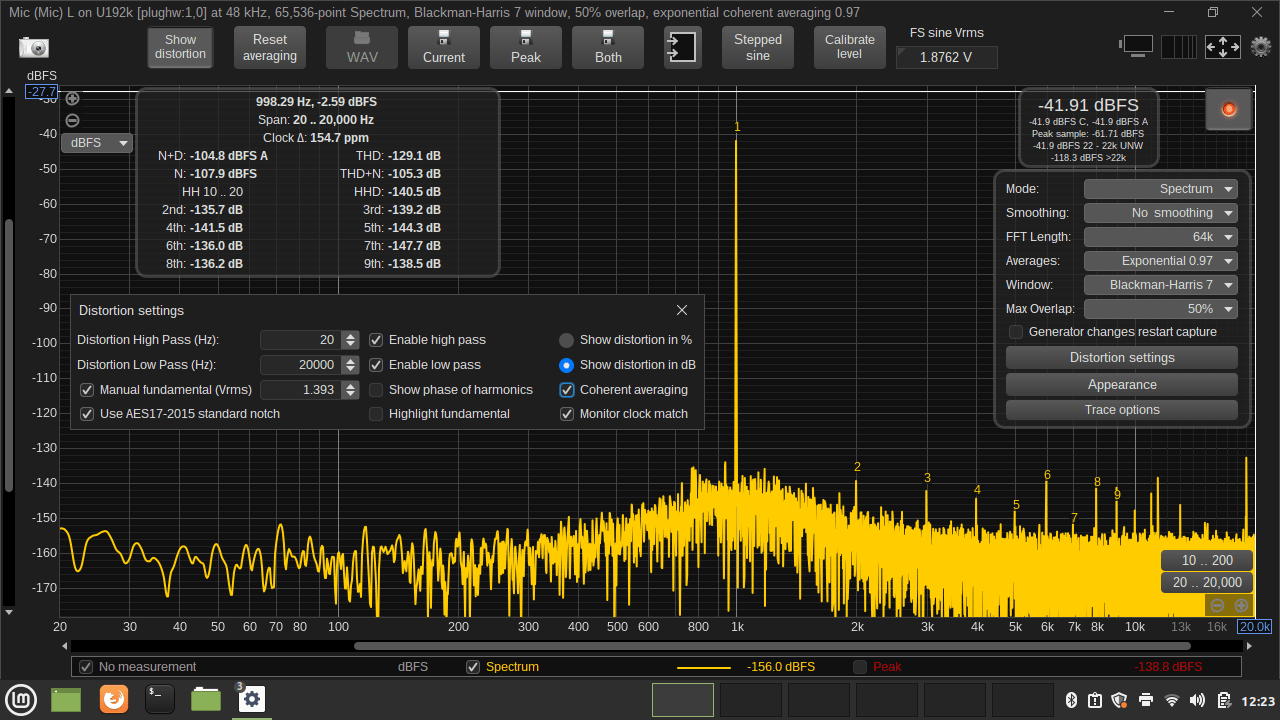Set range to 20 .. 20,000
Image resolution: width=1280 pixels, height=720 pixels.
1207,583
